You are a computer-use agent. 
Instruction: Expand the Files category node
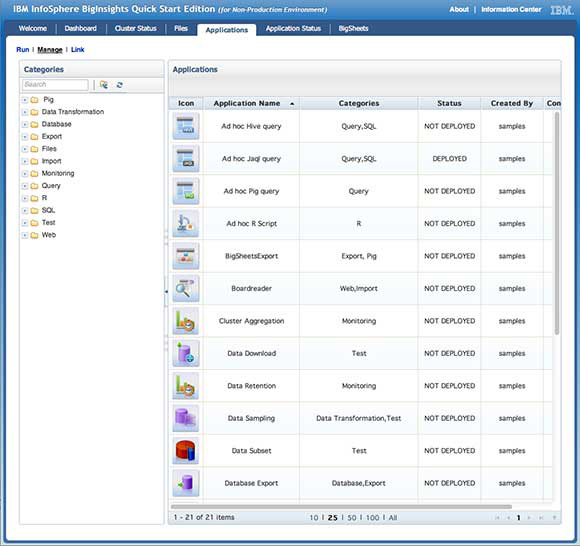25,149
